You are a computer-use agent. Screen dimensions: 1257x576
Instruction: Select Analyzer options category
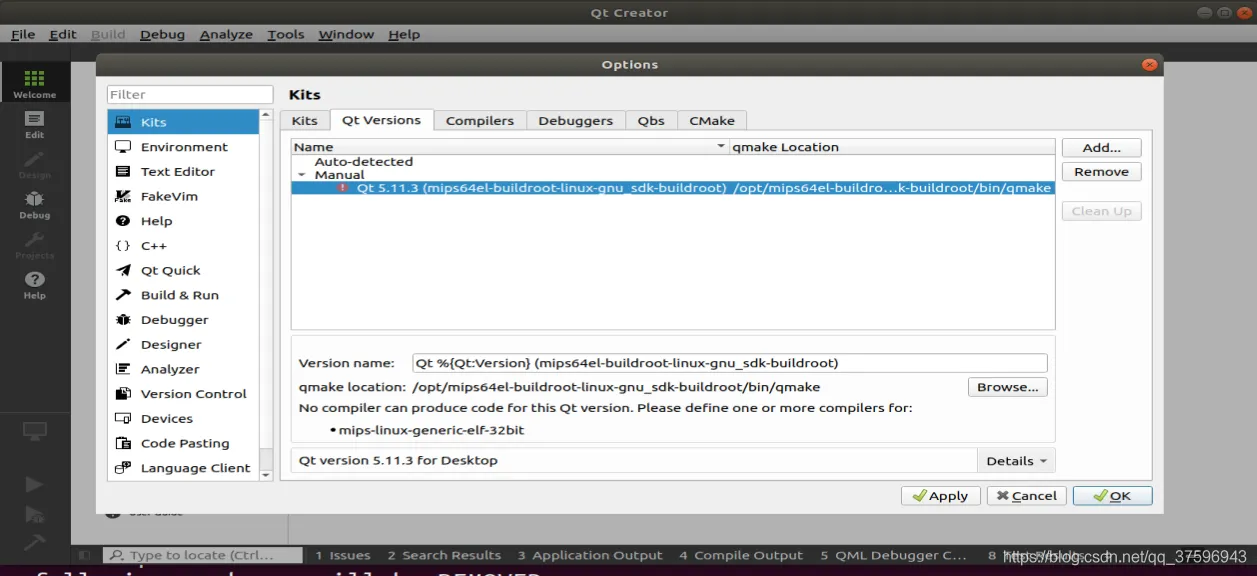tap(183, 369)
